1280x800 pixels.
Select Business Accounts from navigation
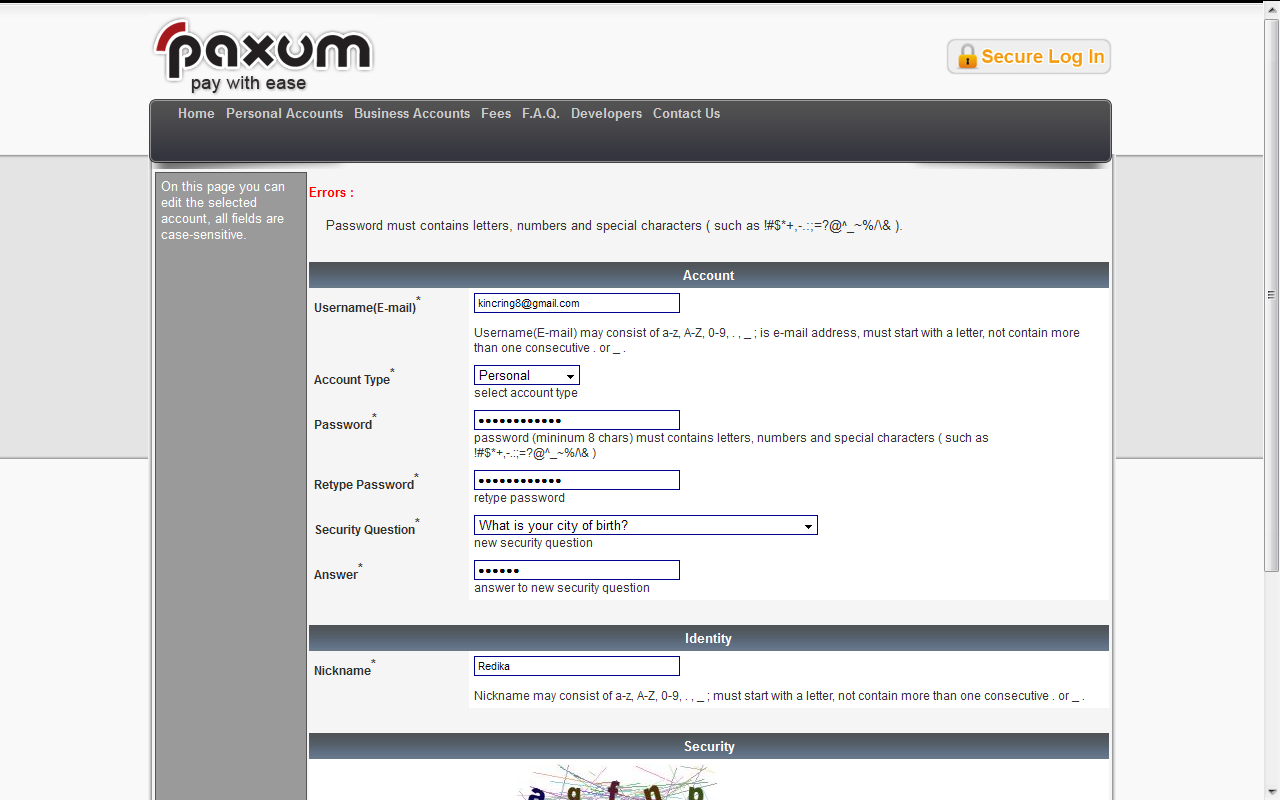[412, 113]
